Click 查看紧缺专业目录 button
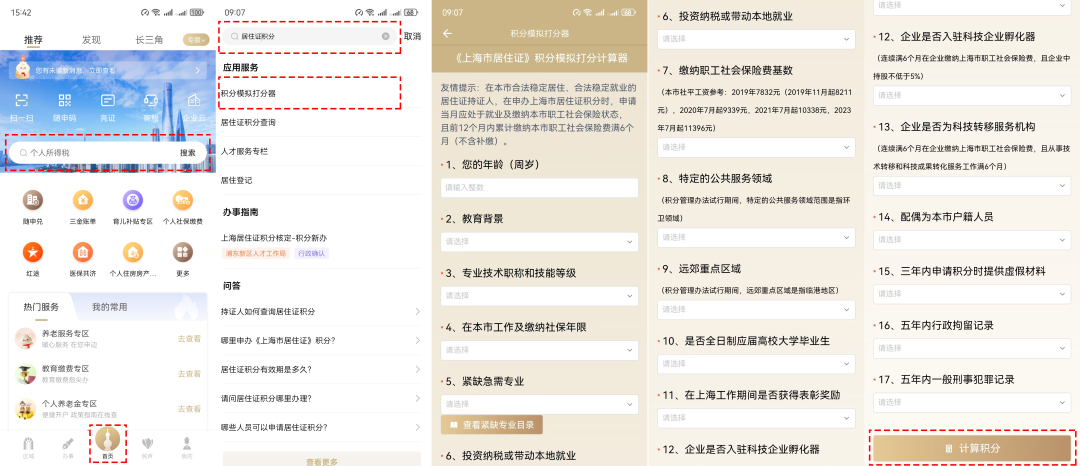Image resolution: width=1080 pixels, height=466 pixels. click(492, 425)
